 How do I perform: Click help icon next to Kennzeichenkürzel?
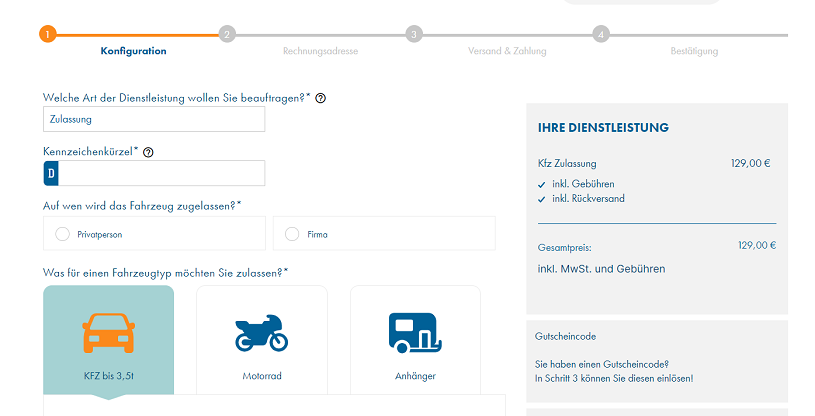pyautogui.click(x=148, y=152)
